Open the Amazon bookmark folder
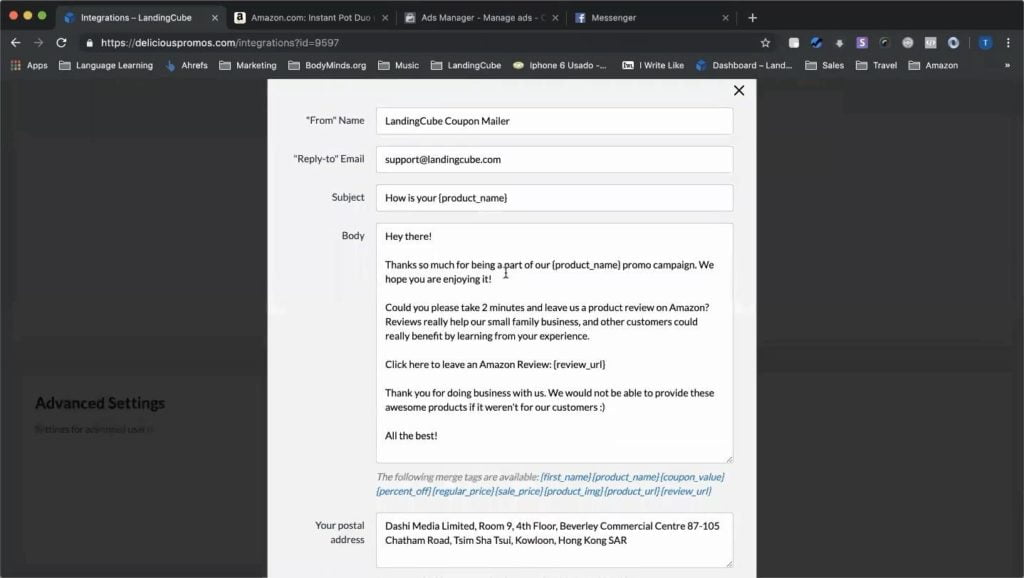This screenshot has width=1024, height=578. click(934, 65)
